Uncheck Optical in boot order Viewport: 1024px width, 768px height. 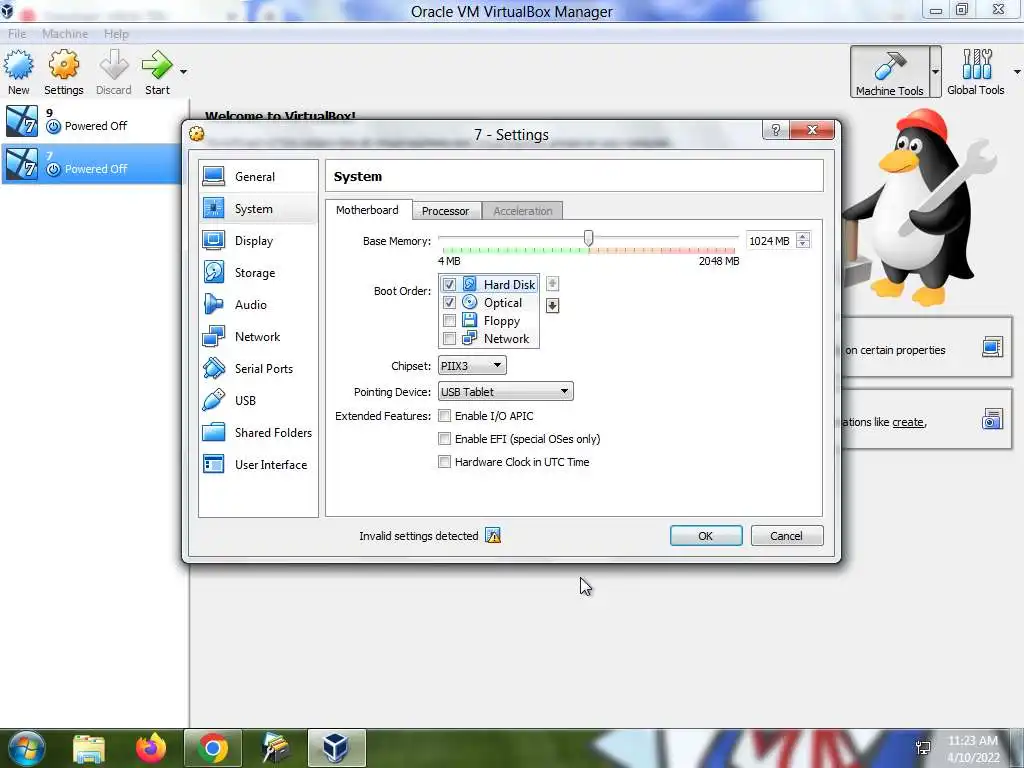(449, 302)
